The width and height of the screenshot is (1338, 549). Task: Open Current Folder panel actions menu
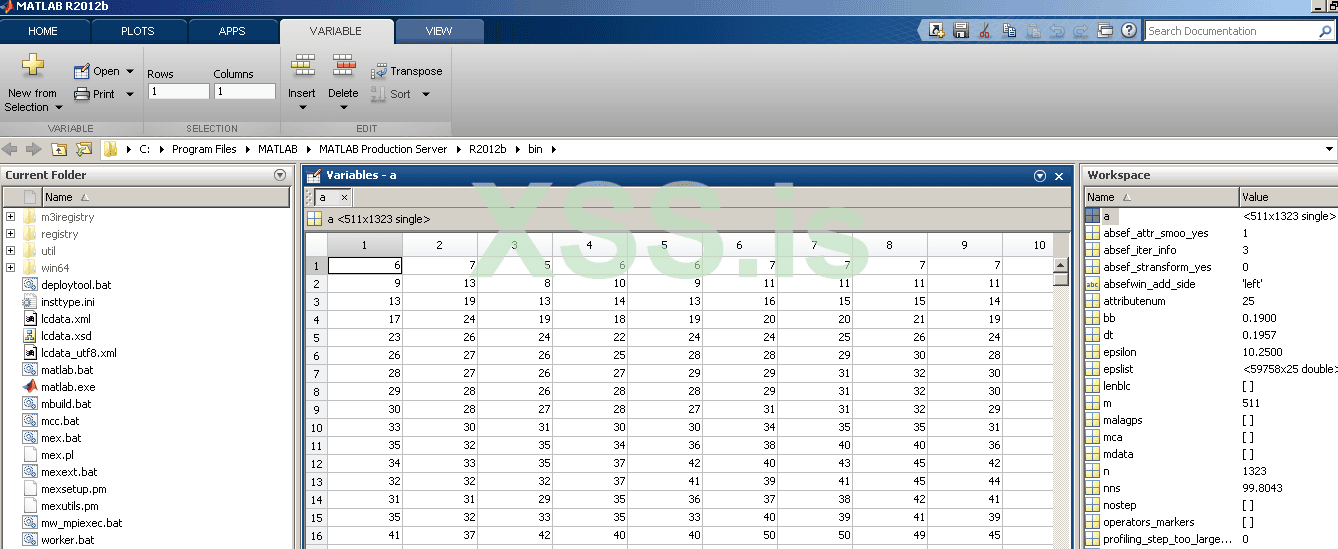click(x=280, y=175)
